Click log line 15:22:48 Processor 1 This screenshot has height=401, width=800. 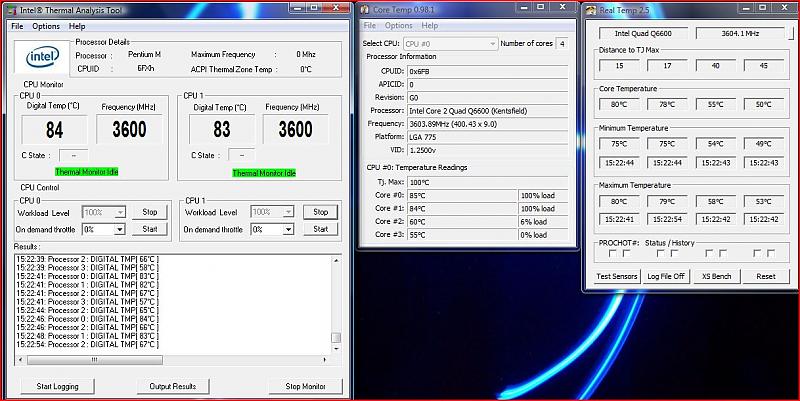[x=87, y=336]
